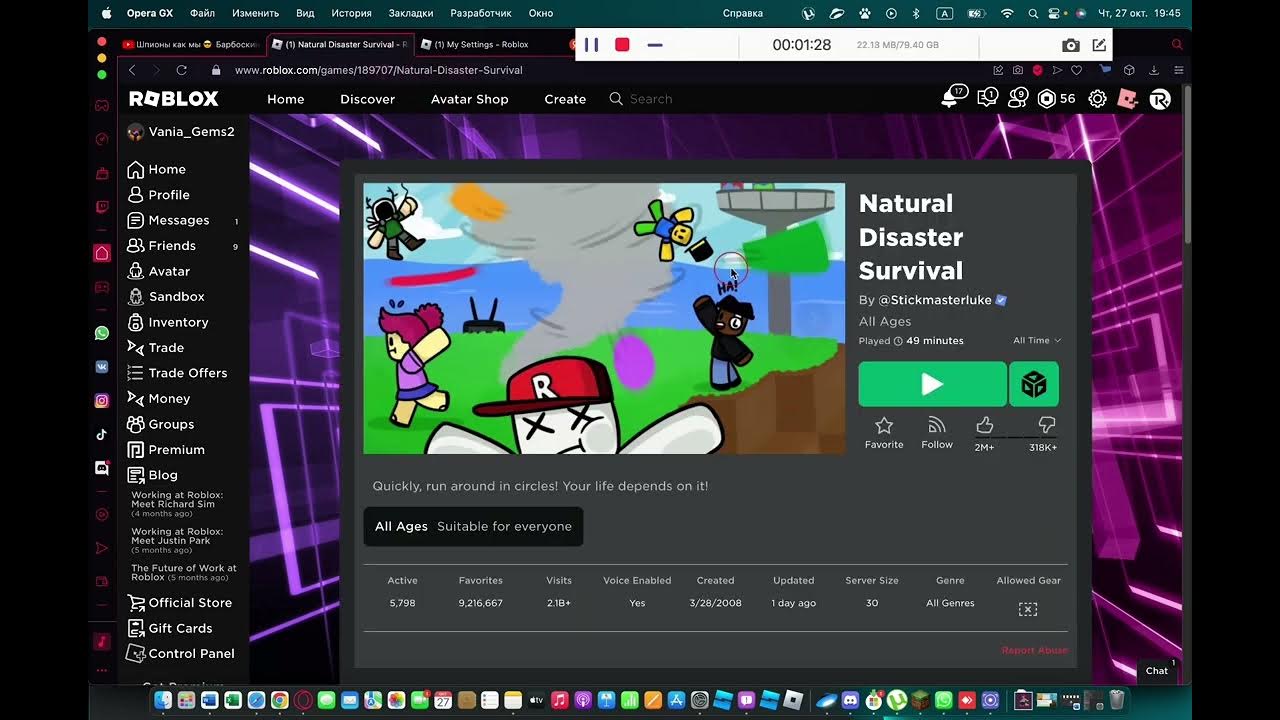1280x720 pixels.
Task: Open the notifications bell icon
Action: (x=951, y=98)
